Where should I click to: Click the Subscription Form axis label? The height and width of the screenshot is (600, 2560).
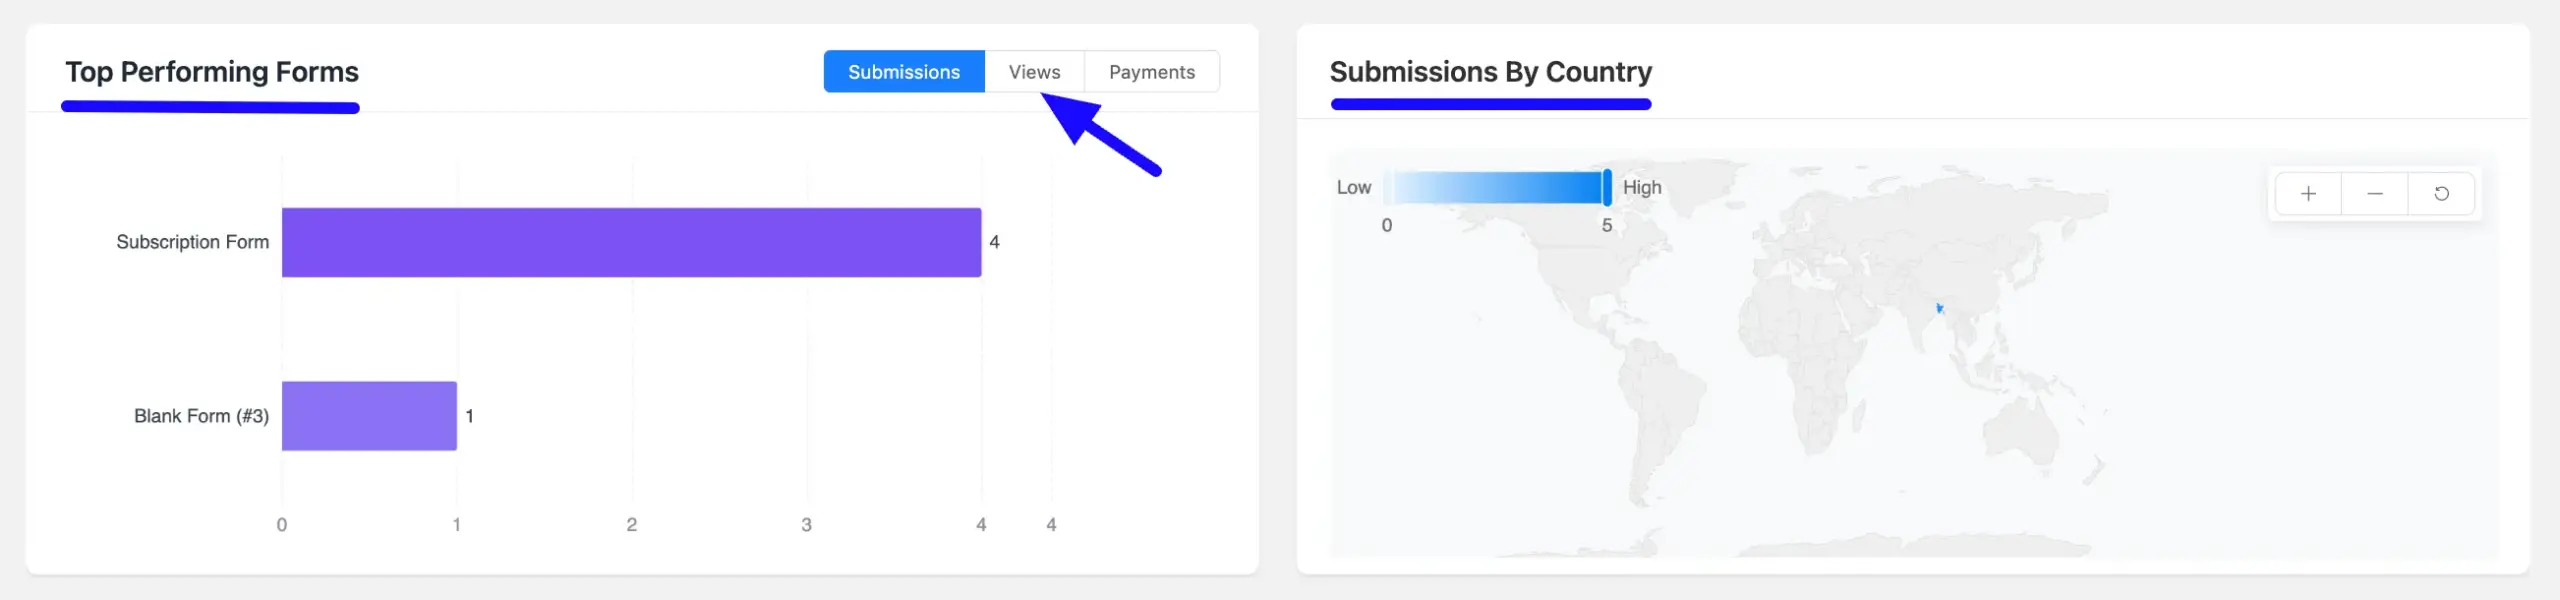192,242
